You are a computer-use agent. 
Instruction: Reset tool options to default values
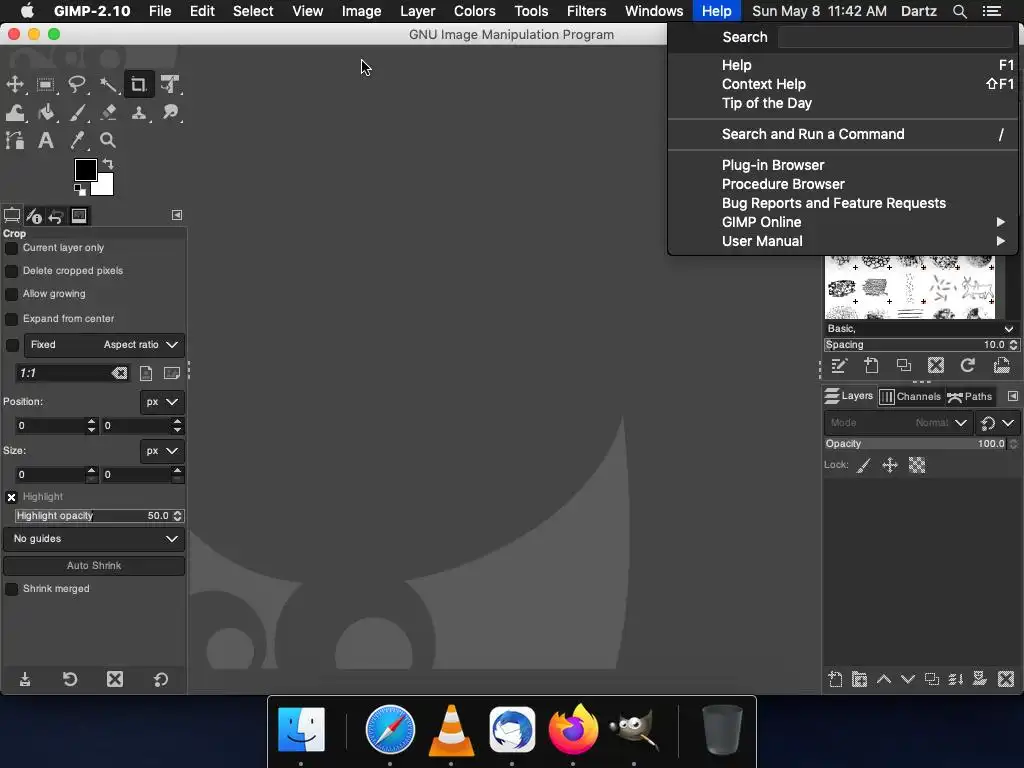(161, 679)
